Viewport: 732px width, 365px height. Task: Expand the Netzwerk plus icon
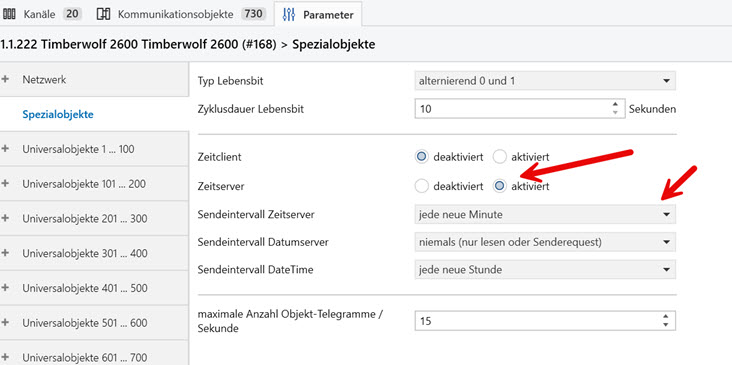(x=6, y=79)
